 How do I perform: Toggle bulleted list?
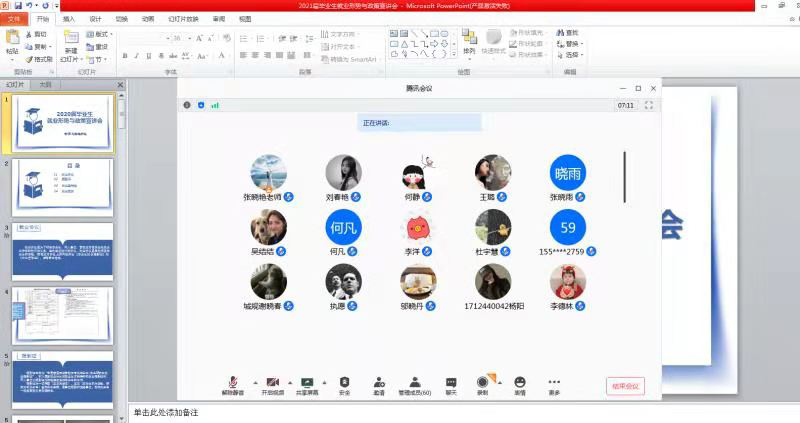(245, 39)
